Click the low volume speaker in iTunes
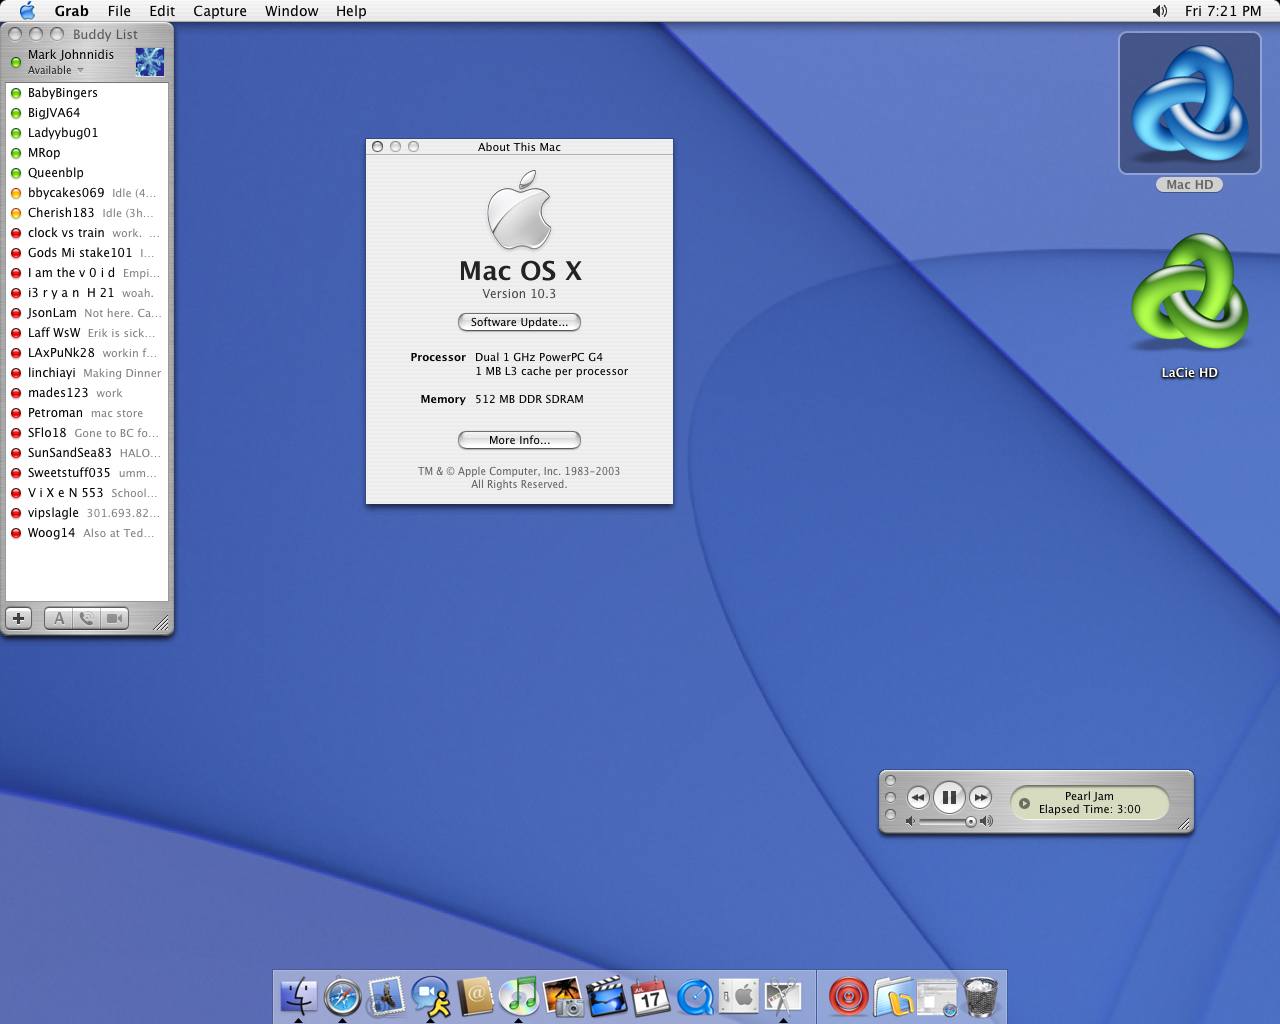 coord(910,821)
